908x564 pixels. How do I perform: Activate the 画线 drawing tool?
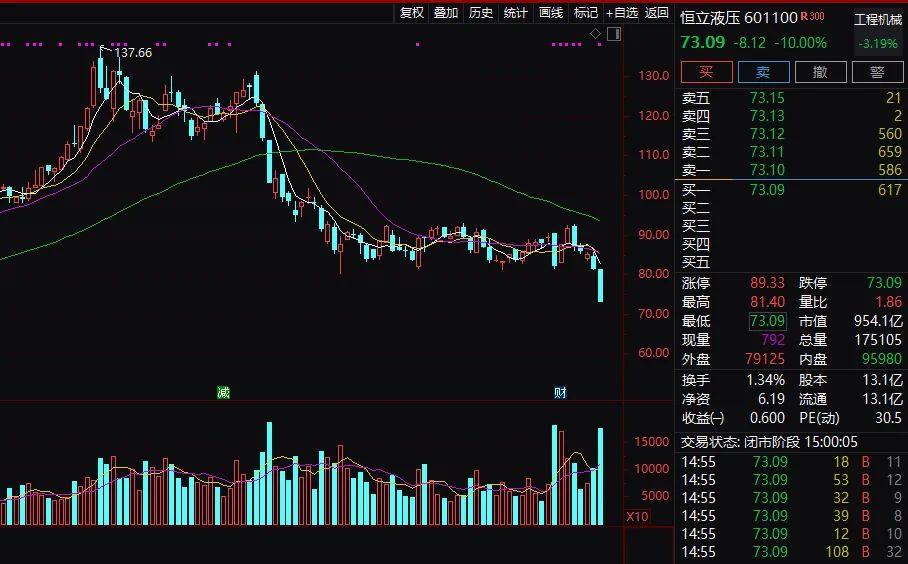tap(551, 13)
